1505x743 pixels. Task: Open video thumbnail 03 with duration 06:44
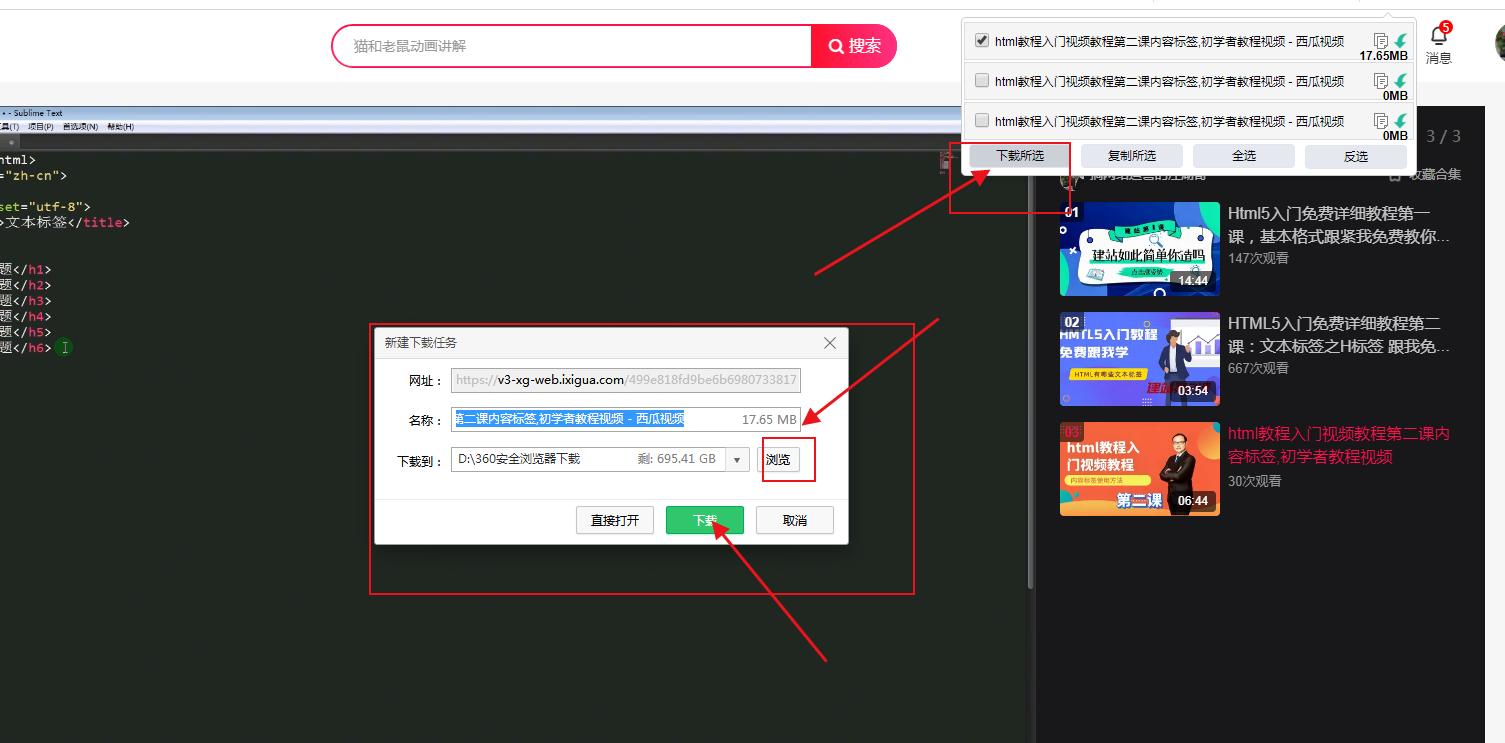click(1140, 469)
